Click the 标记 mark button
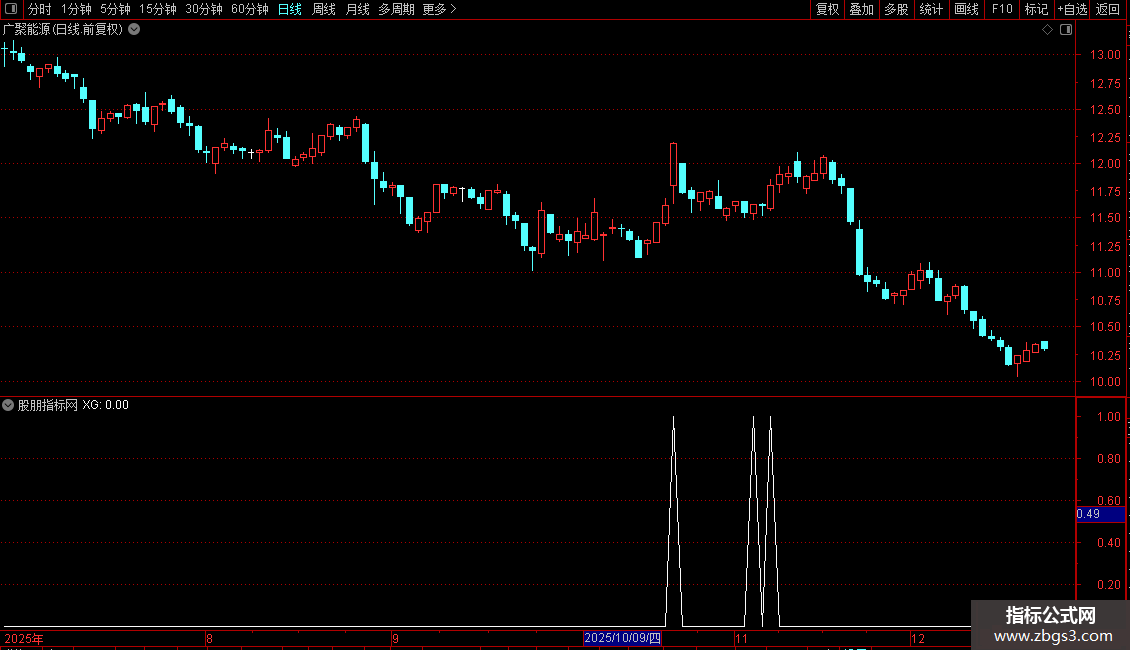 click(1036, 9)
